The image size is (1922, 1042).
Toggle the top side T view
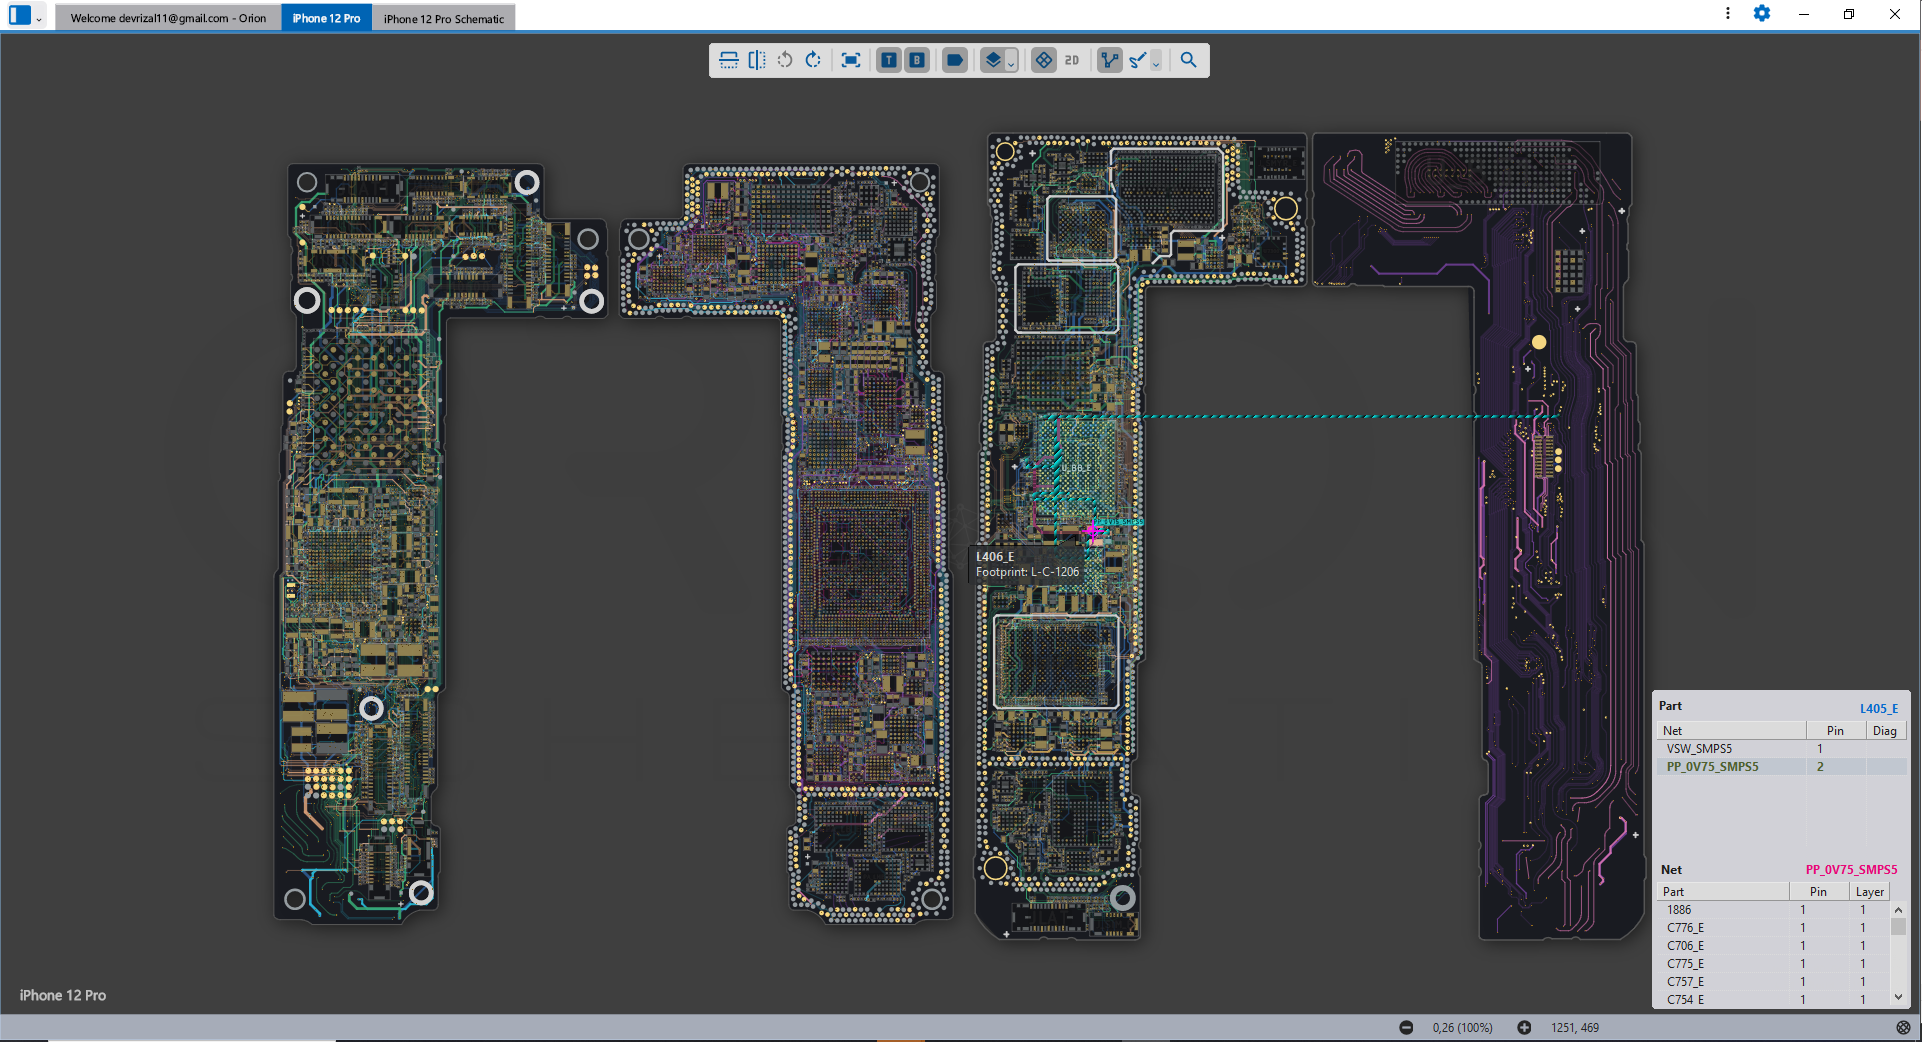click(x=888, y=60)
